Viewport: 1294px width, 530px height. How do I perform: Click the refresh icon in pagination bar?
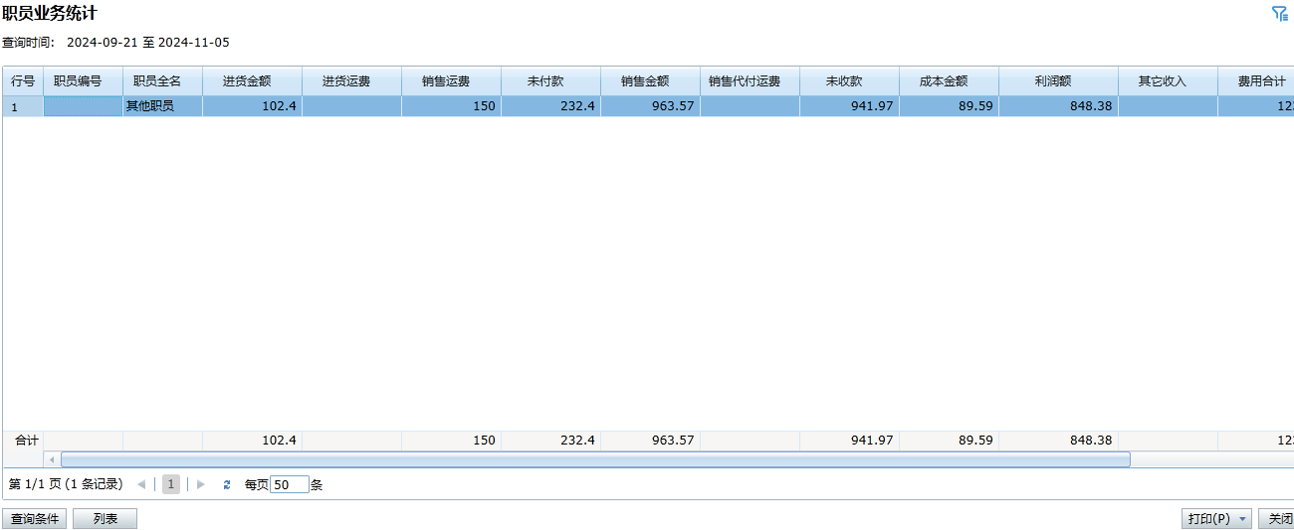[x=227, y=485]
